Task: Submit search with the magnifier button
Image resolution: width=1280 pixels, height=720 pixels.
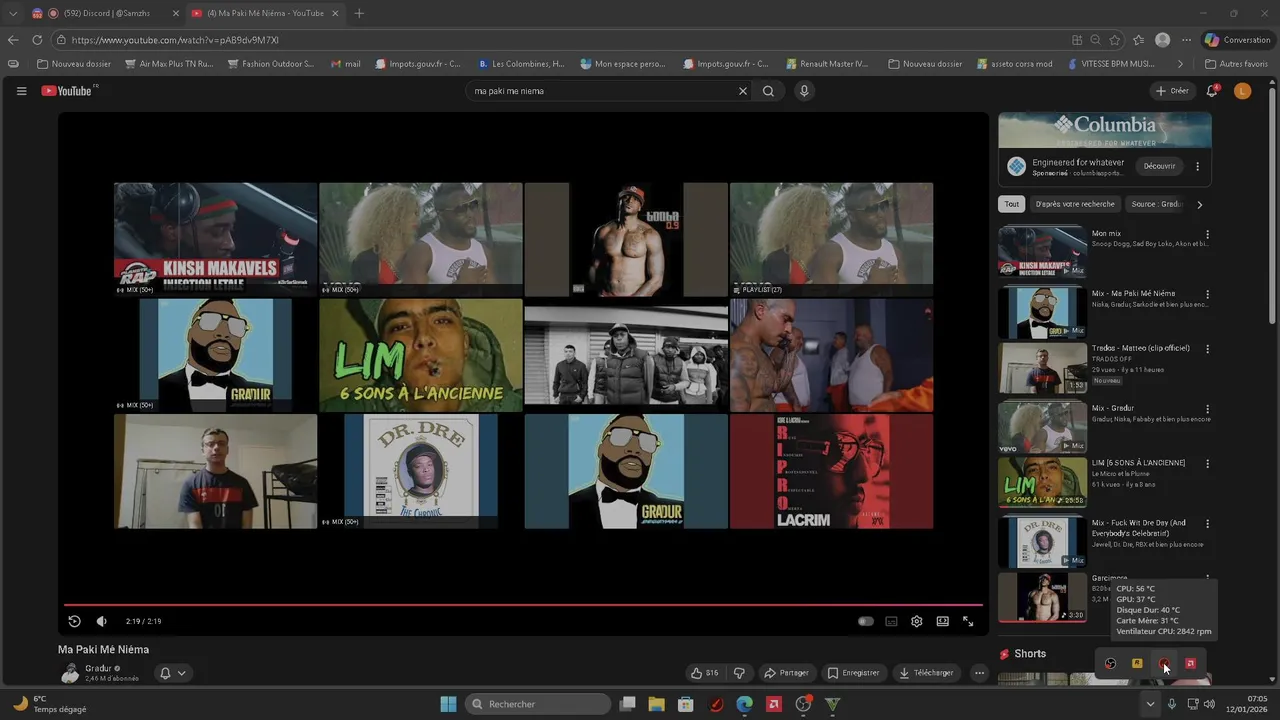Action: [x=768, y=91]
